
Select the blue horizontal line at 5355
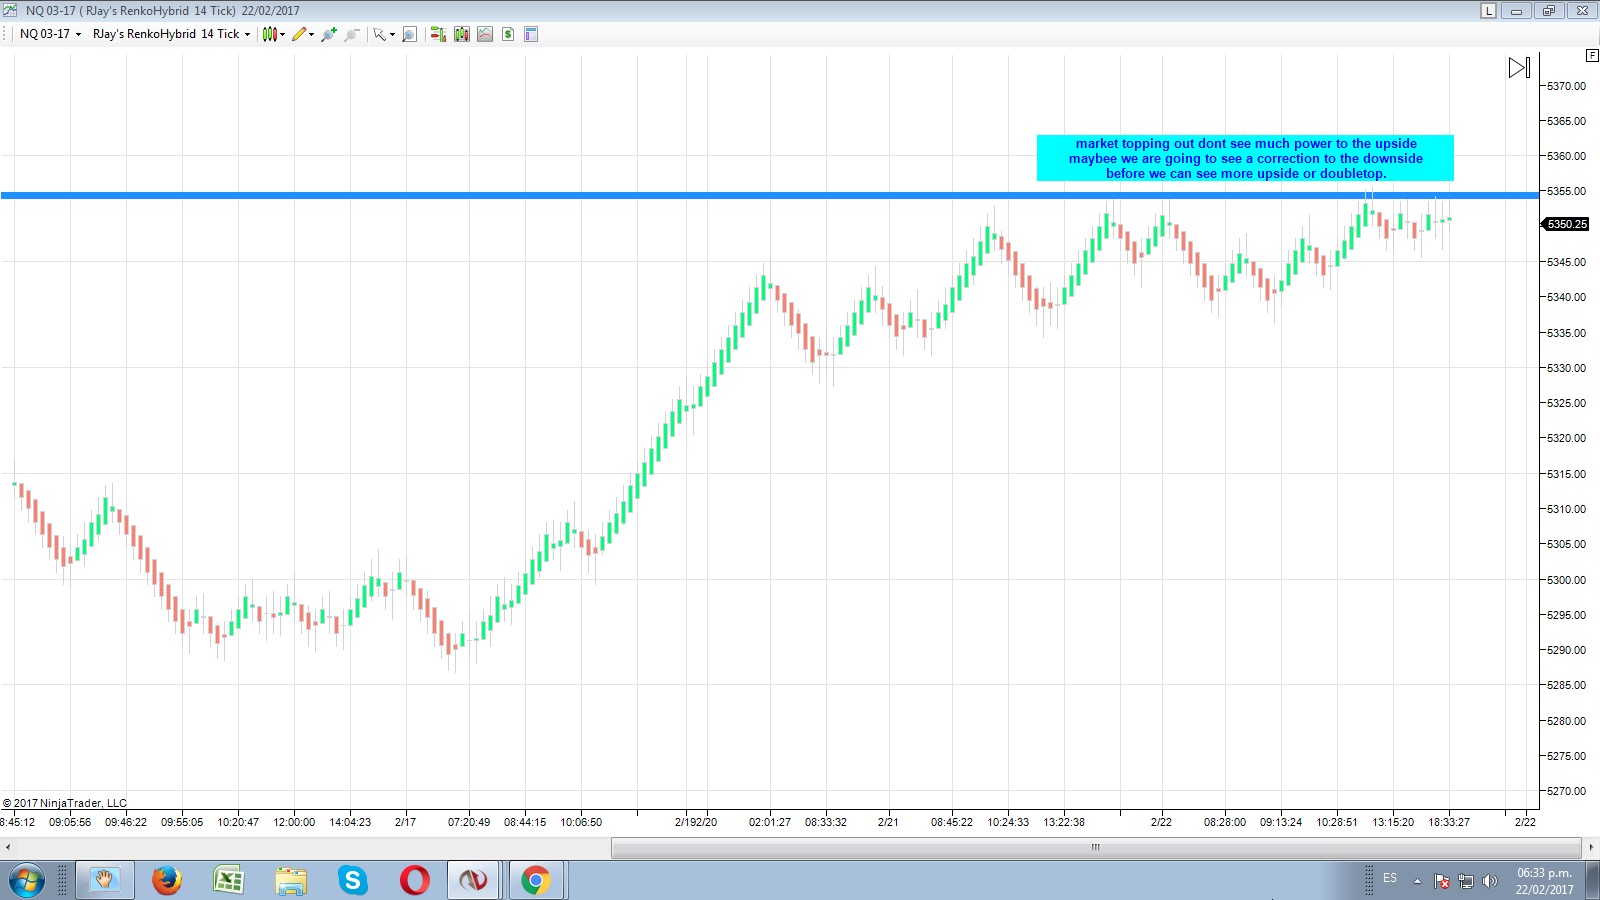(770, 195)
